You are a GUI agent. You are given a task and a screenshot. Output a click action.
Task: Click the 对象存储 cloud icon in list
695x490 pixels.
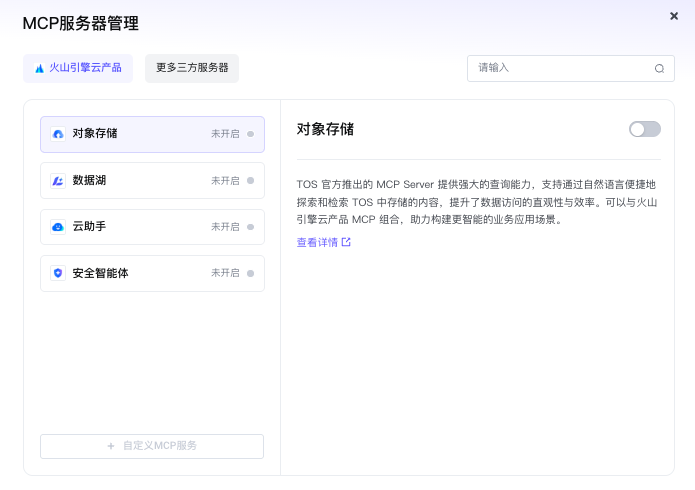58,134
